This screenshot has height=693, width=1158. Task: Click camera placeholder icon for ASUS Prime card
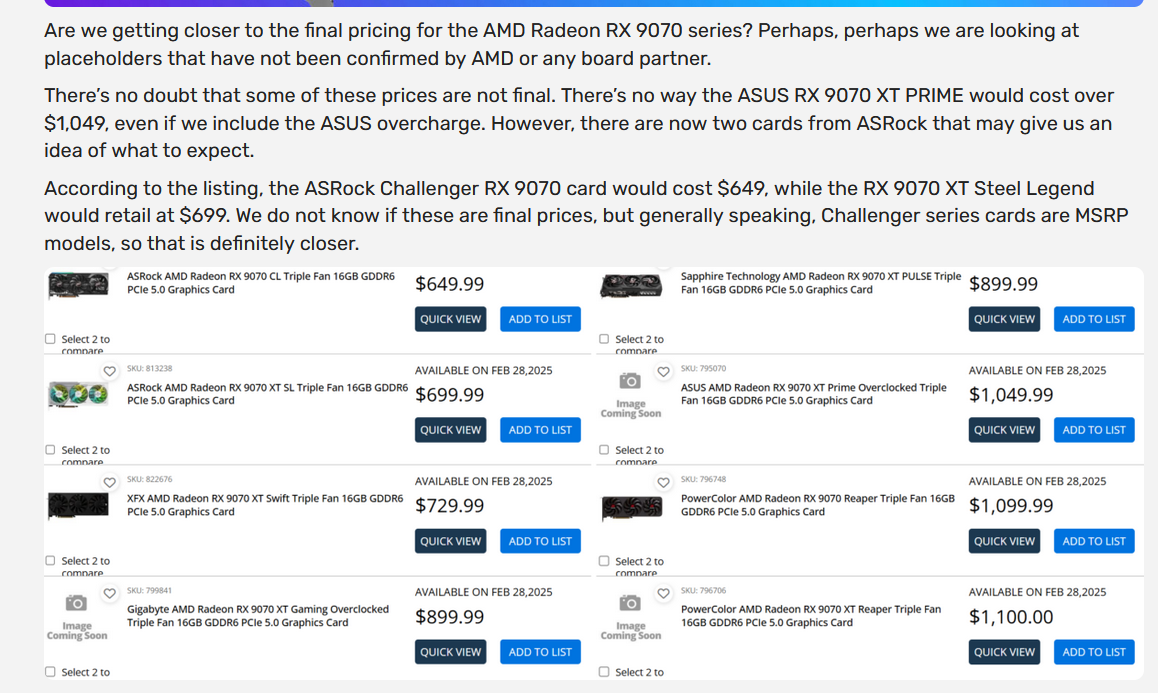tap(630, 381)
